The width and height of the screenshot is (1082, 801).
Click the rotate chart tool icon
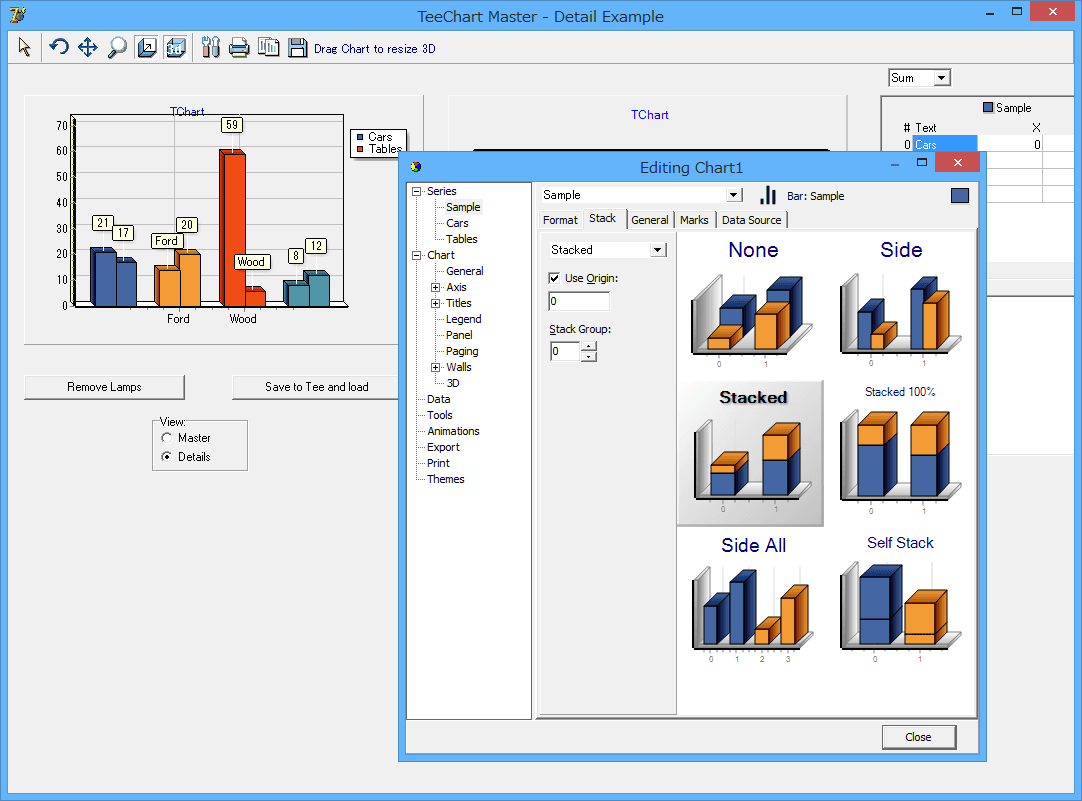tap(59, 48)
